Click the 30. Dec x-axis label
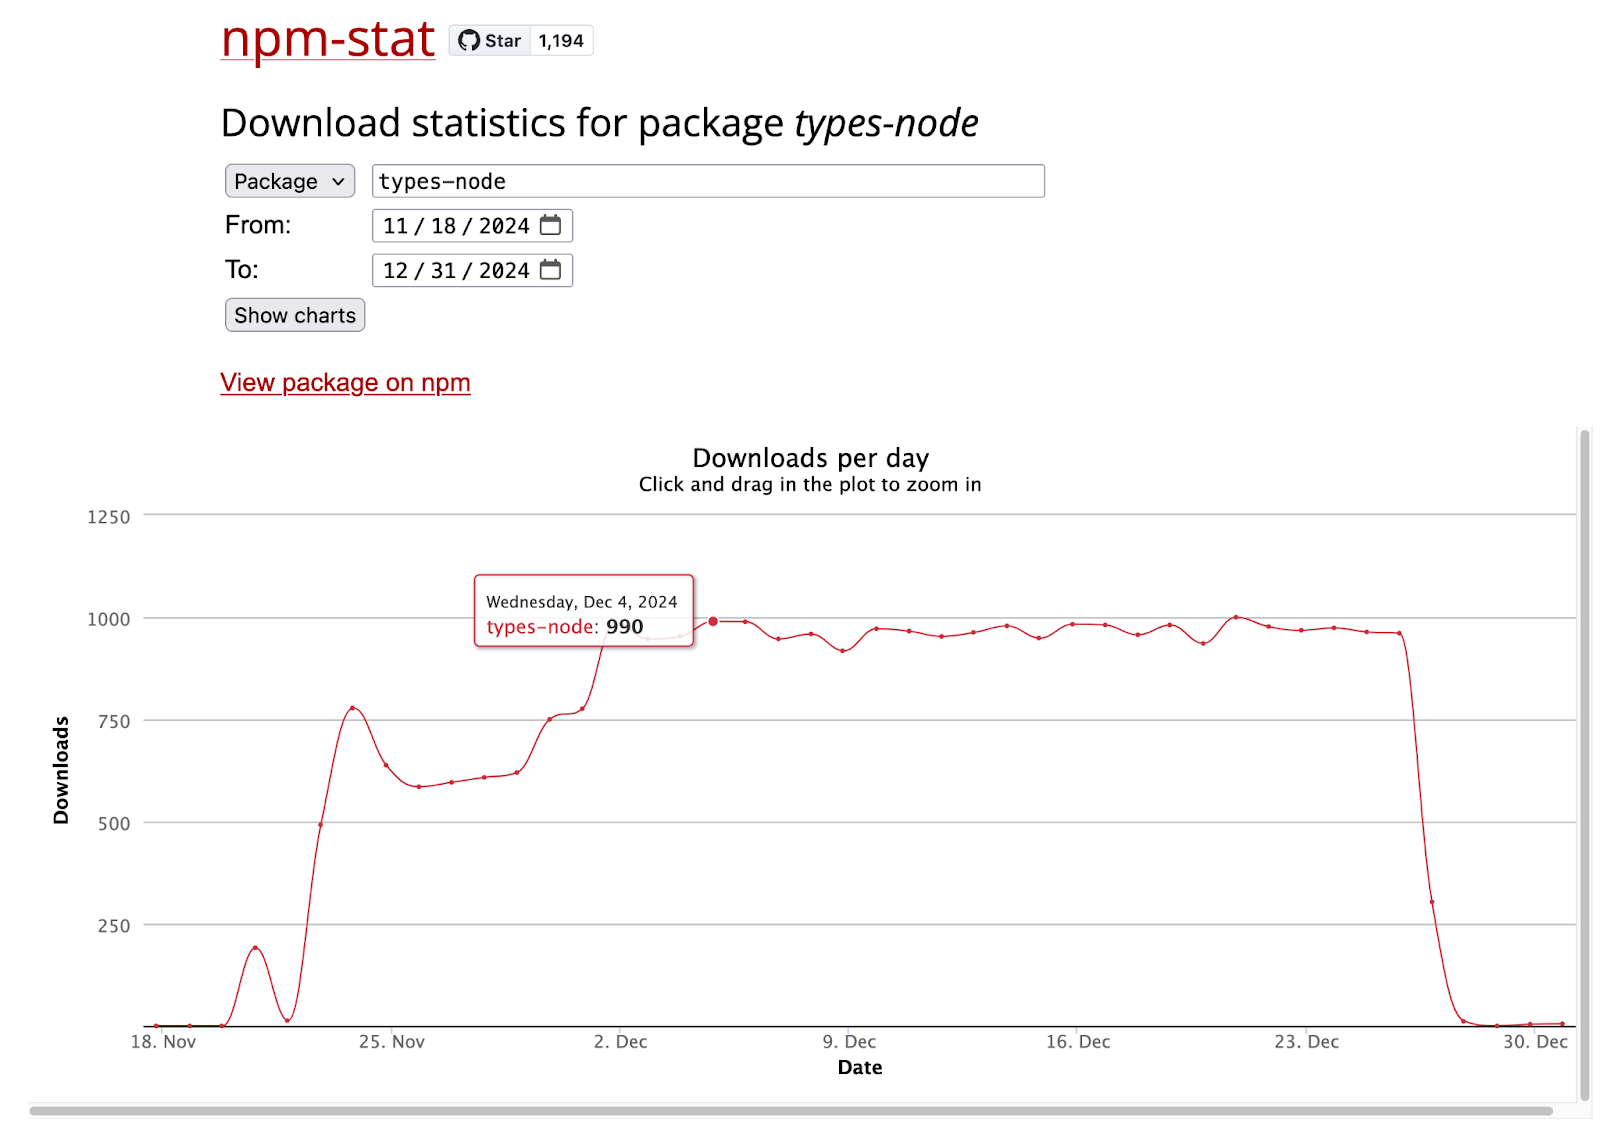The width and height of the screenshot is (1600, 1128). point(1535,1042)
